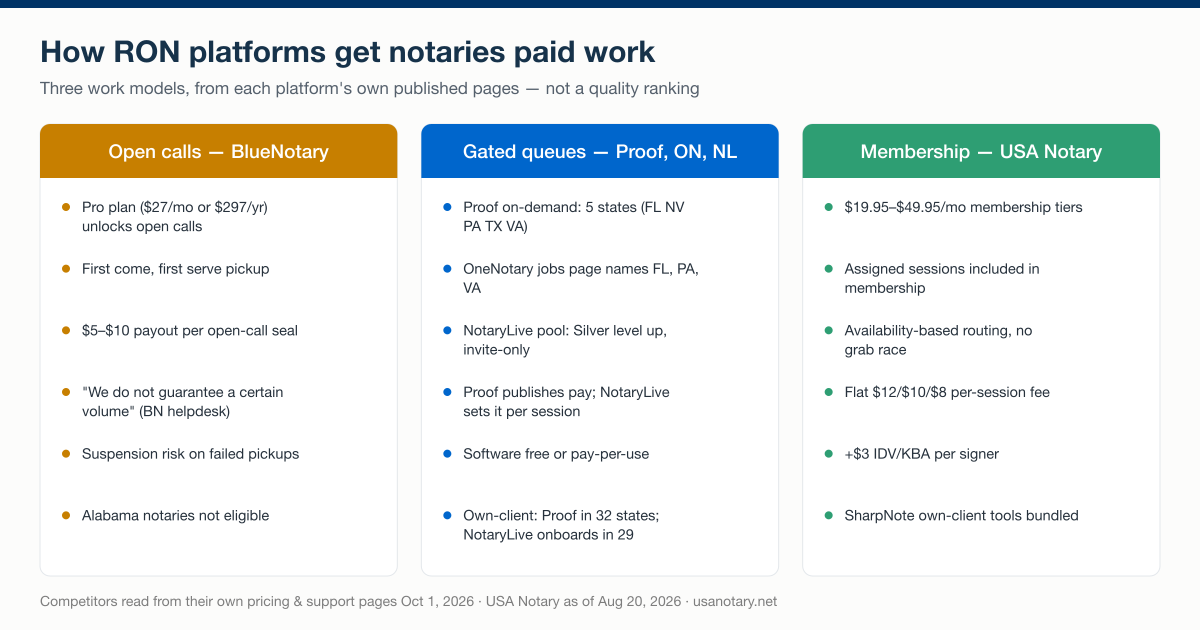Click the 'We do not guarantee a certain volume' quote
Viewport: 1200px width, 630px height.
tap(183, 402)
